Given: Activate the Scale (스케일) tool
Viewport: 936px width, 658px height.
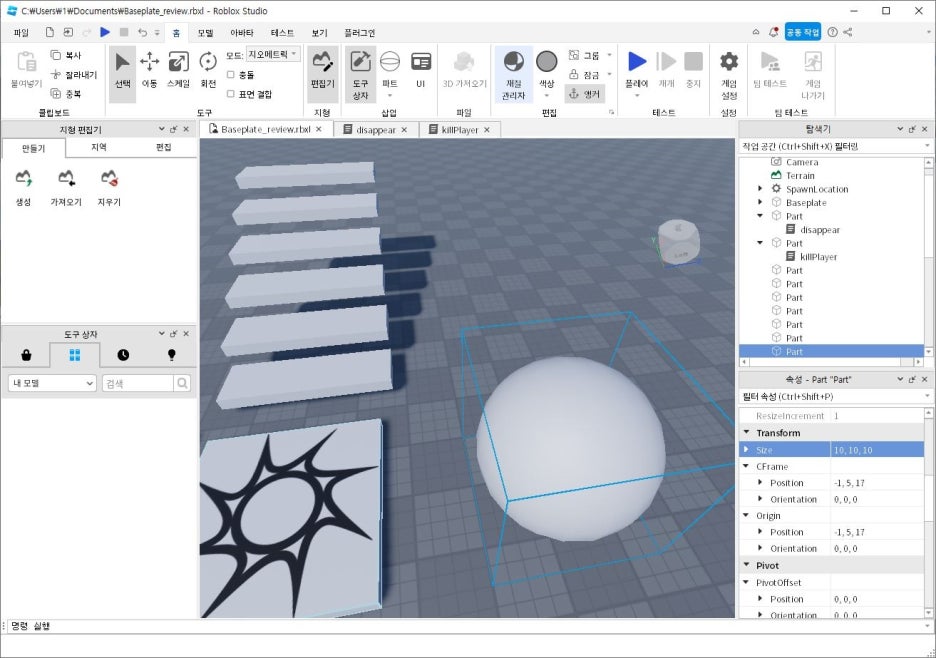Looking at the screenshot, I should coord(178,70).
